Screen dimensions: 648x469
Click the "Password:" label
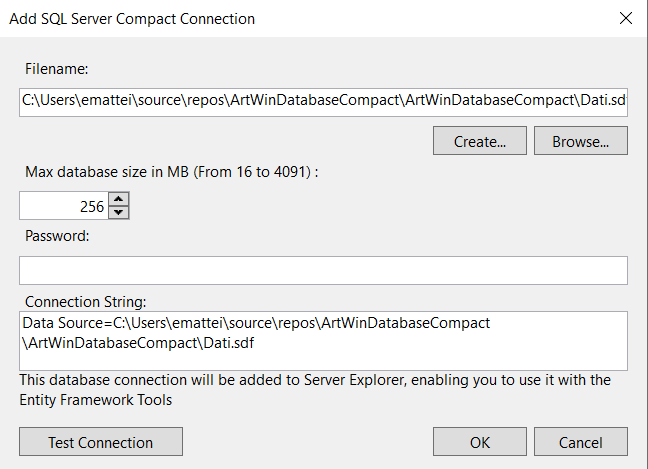(x=57, y=236)
